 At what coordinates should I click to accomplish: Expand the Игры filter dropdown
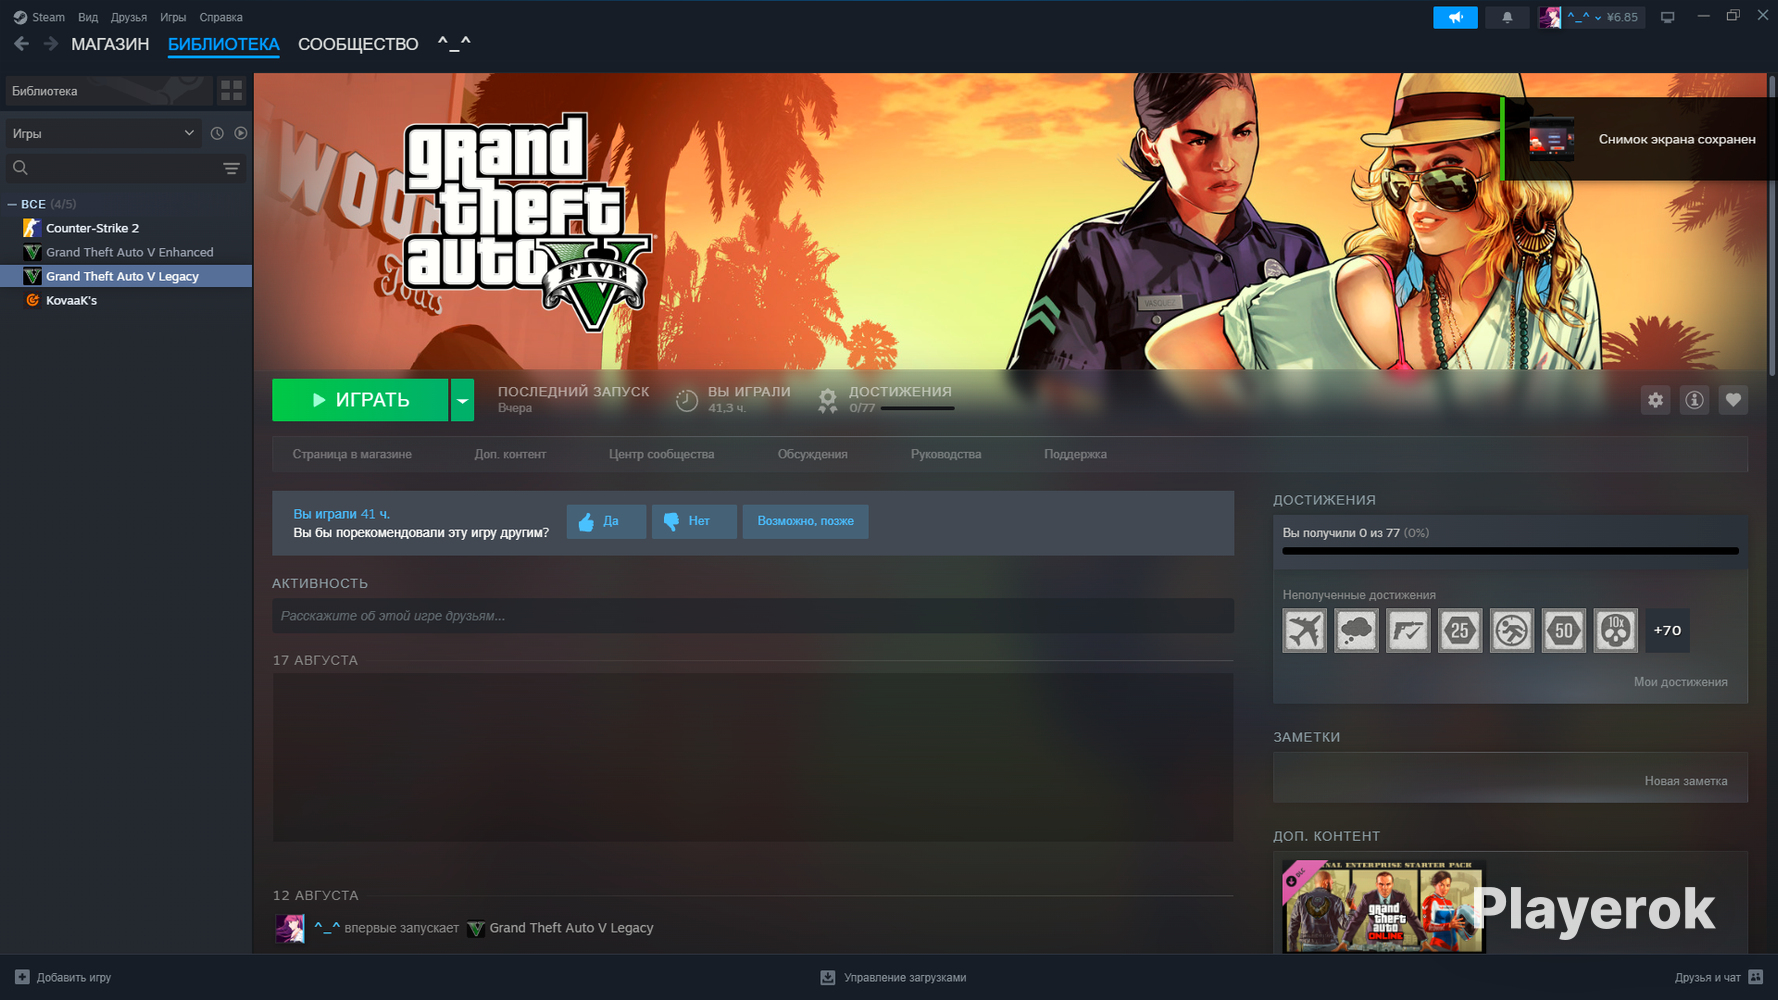click(104, 133)
